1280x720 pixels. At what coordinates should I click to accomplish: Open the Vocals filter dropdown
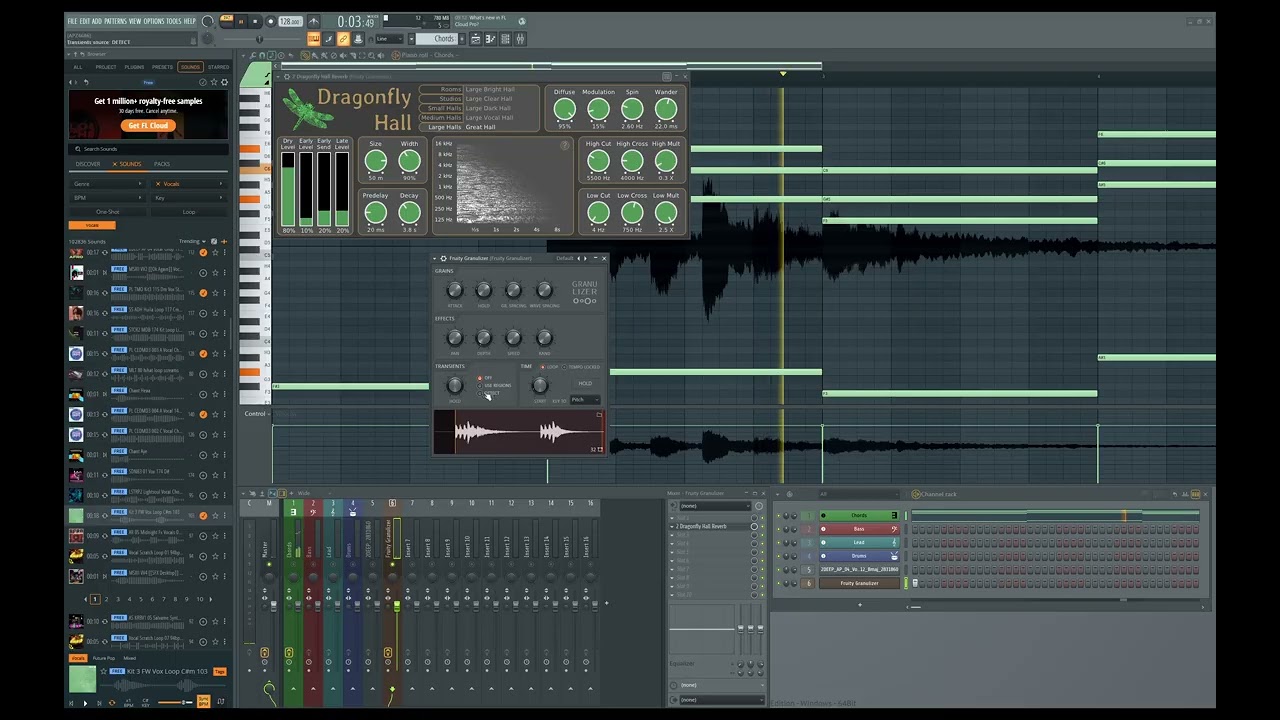[188, 184]
